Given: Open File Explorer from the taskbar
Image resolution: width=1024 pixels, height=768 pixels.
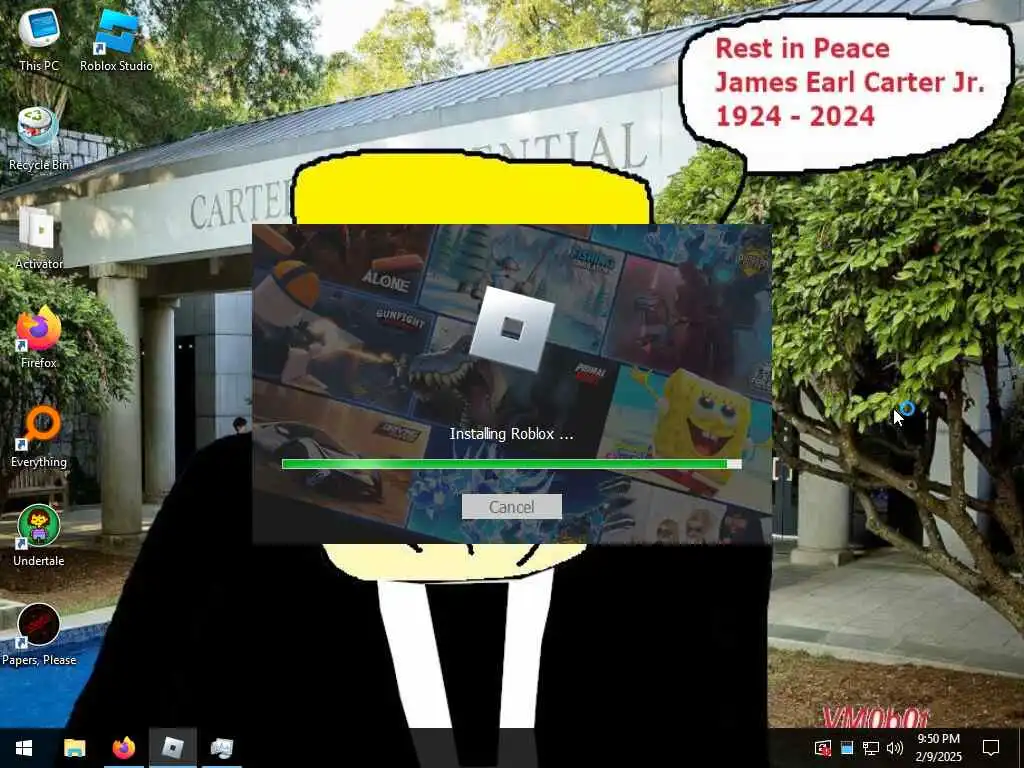Looking at the screenshot, I should (x=74, y=748).
